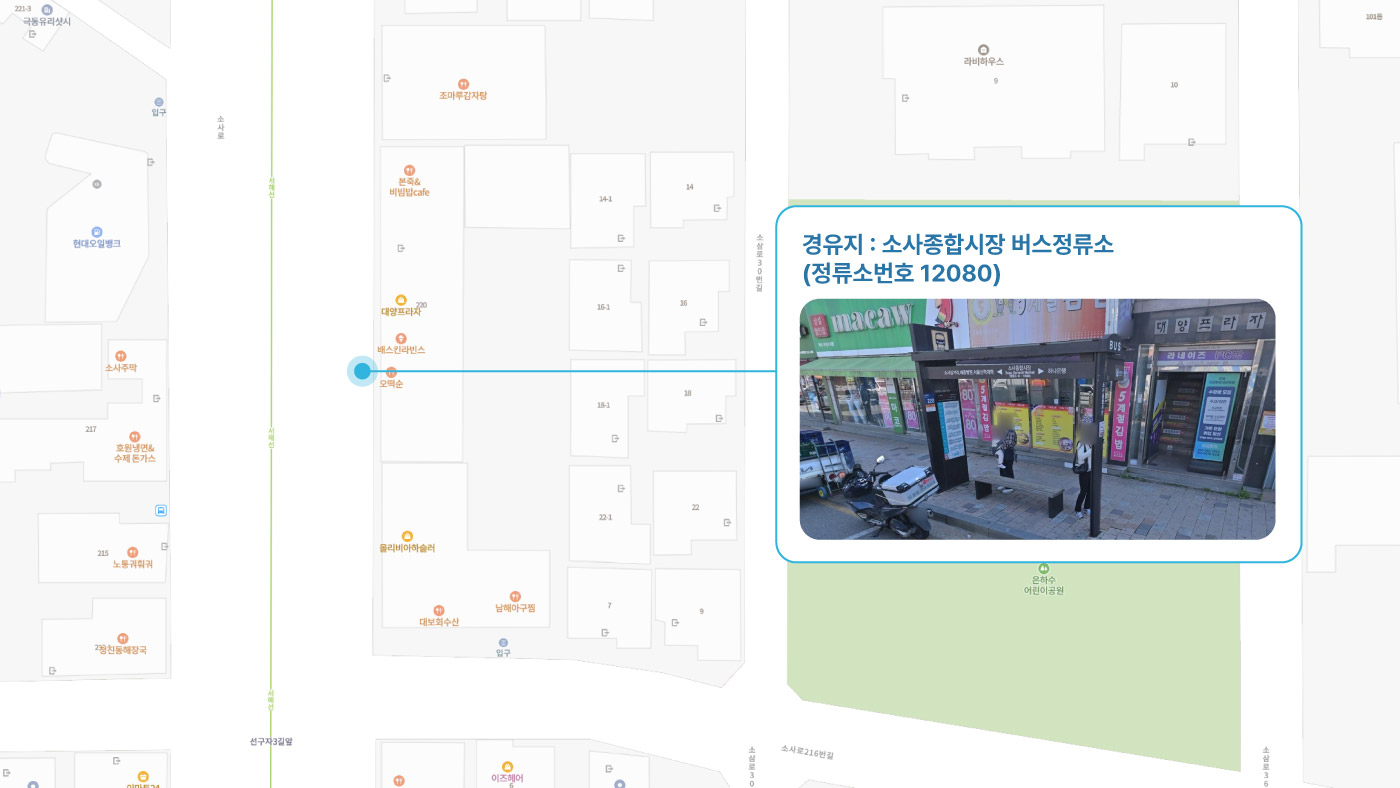The image size is (1400, 788).
Task: Click the 소사로 road label
Action: click(x=221, y=127)
